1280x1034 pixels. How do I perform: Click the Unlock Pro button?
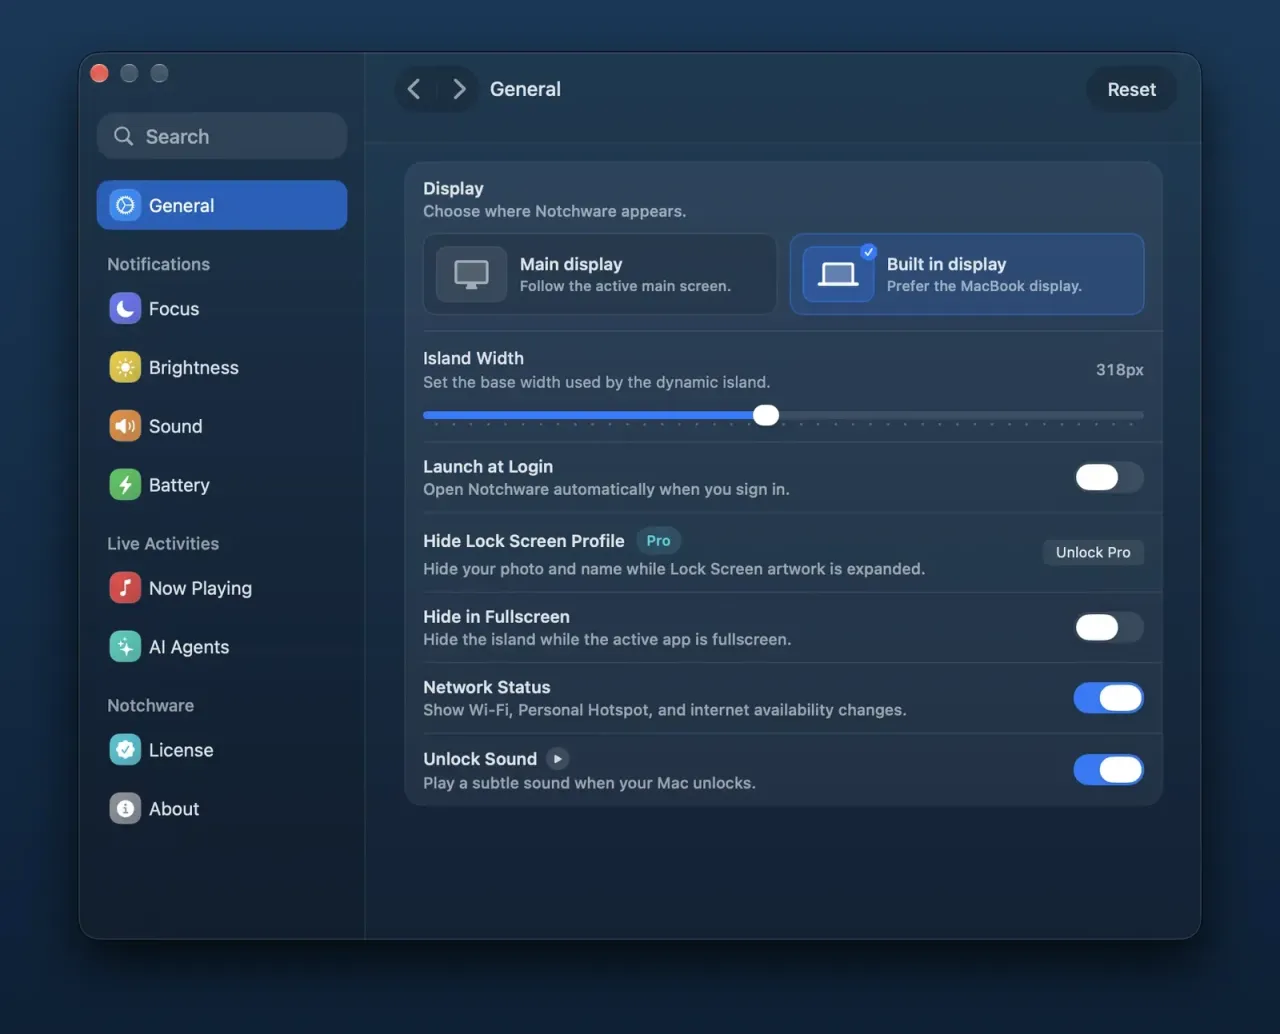(x=1093, y=552)
